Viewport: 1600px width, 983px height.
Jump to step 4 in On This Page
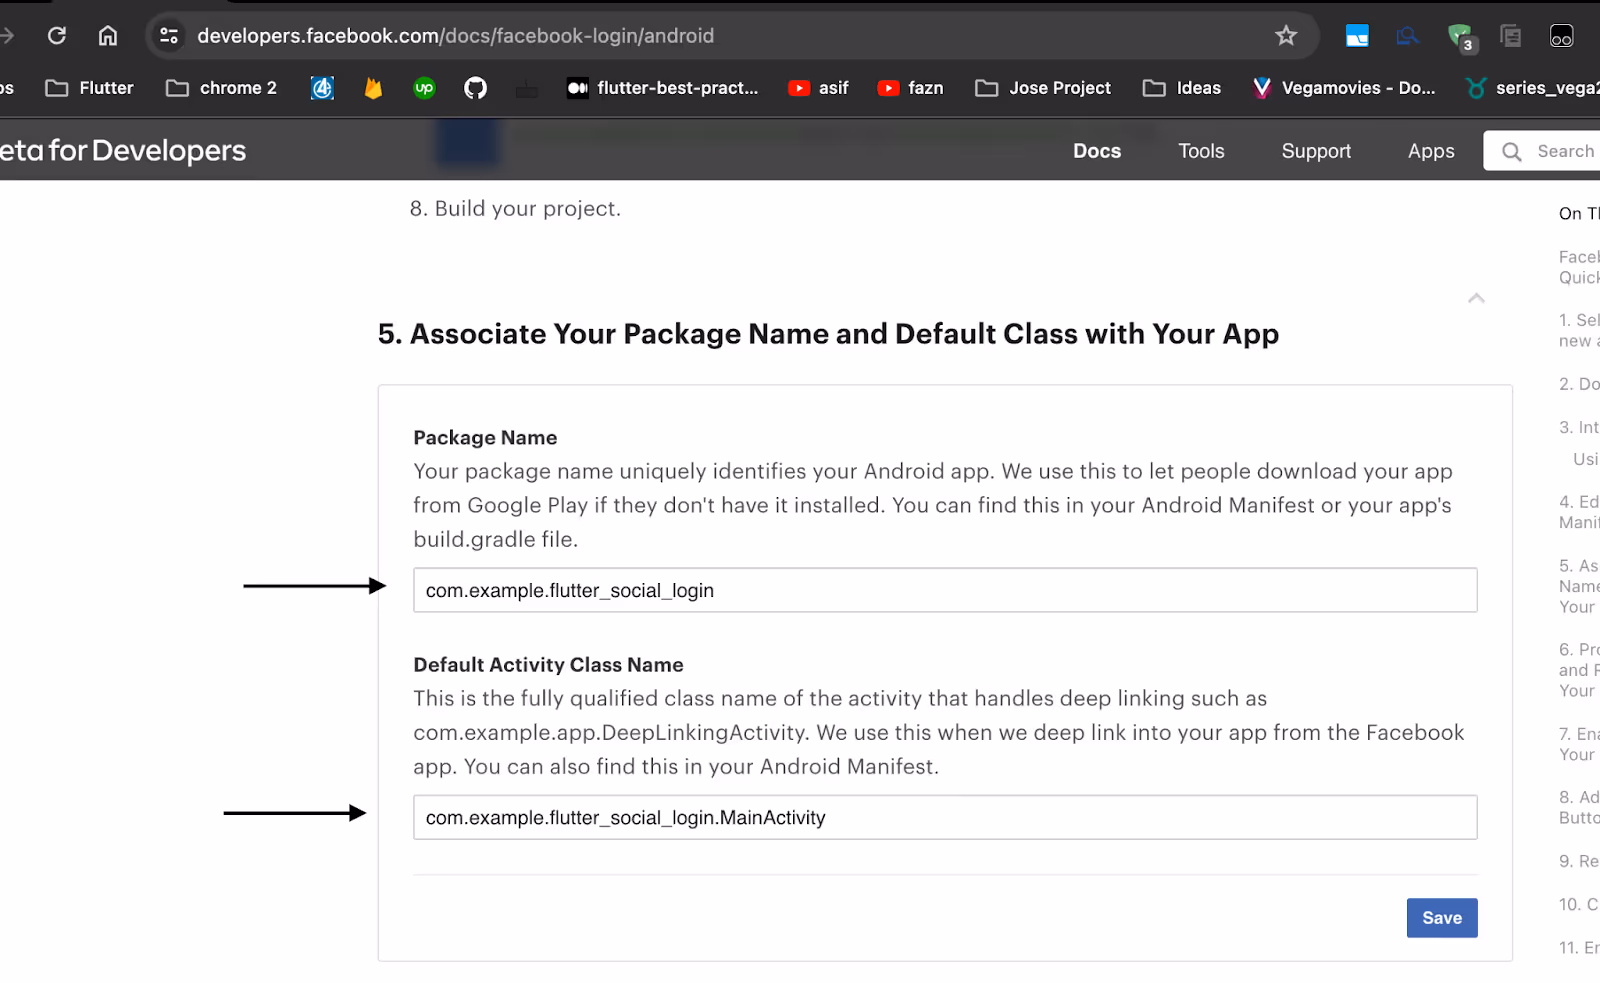[1579, 512]
